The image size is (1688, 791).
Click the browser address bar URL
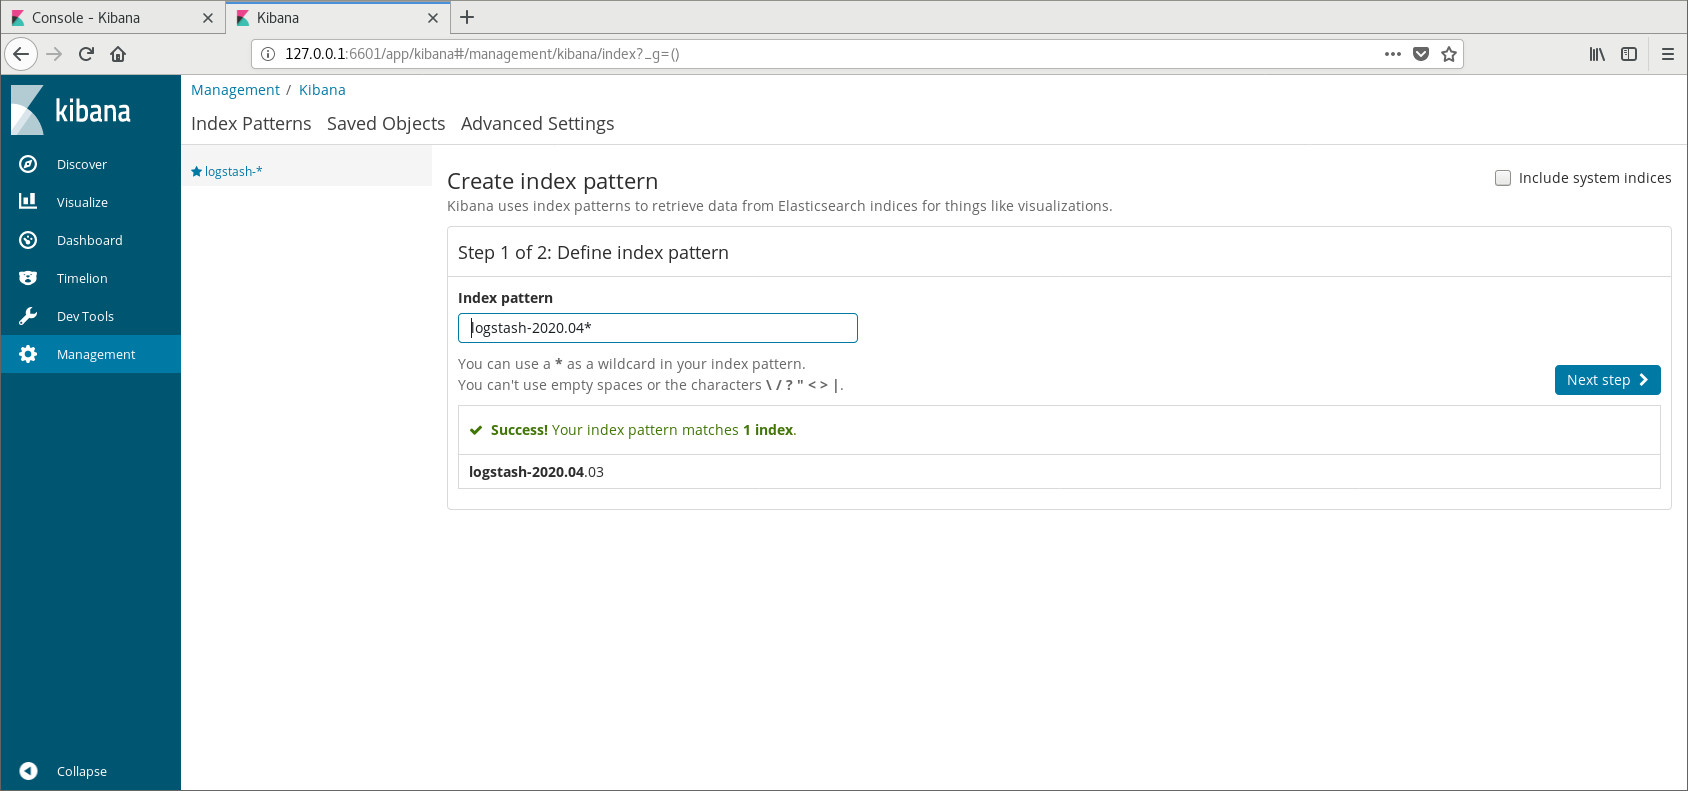(482, 54)
